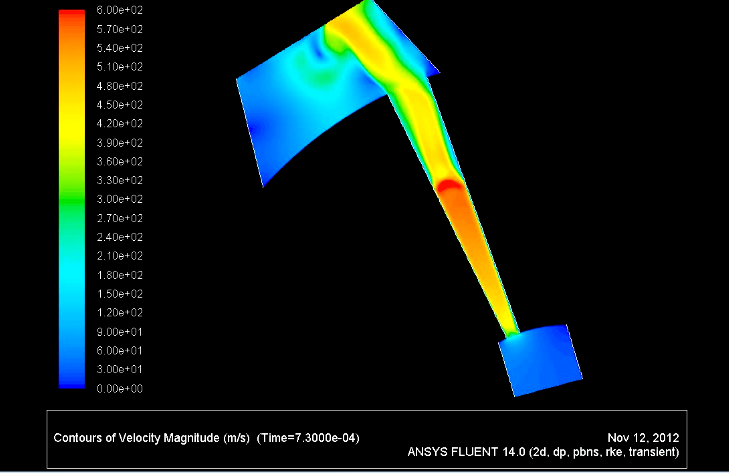The height and width of the screenshot is (473, 729).
Task: Click the Time=7.3000e-04 text
Action: (308, 438)
